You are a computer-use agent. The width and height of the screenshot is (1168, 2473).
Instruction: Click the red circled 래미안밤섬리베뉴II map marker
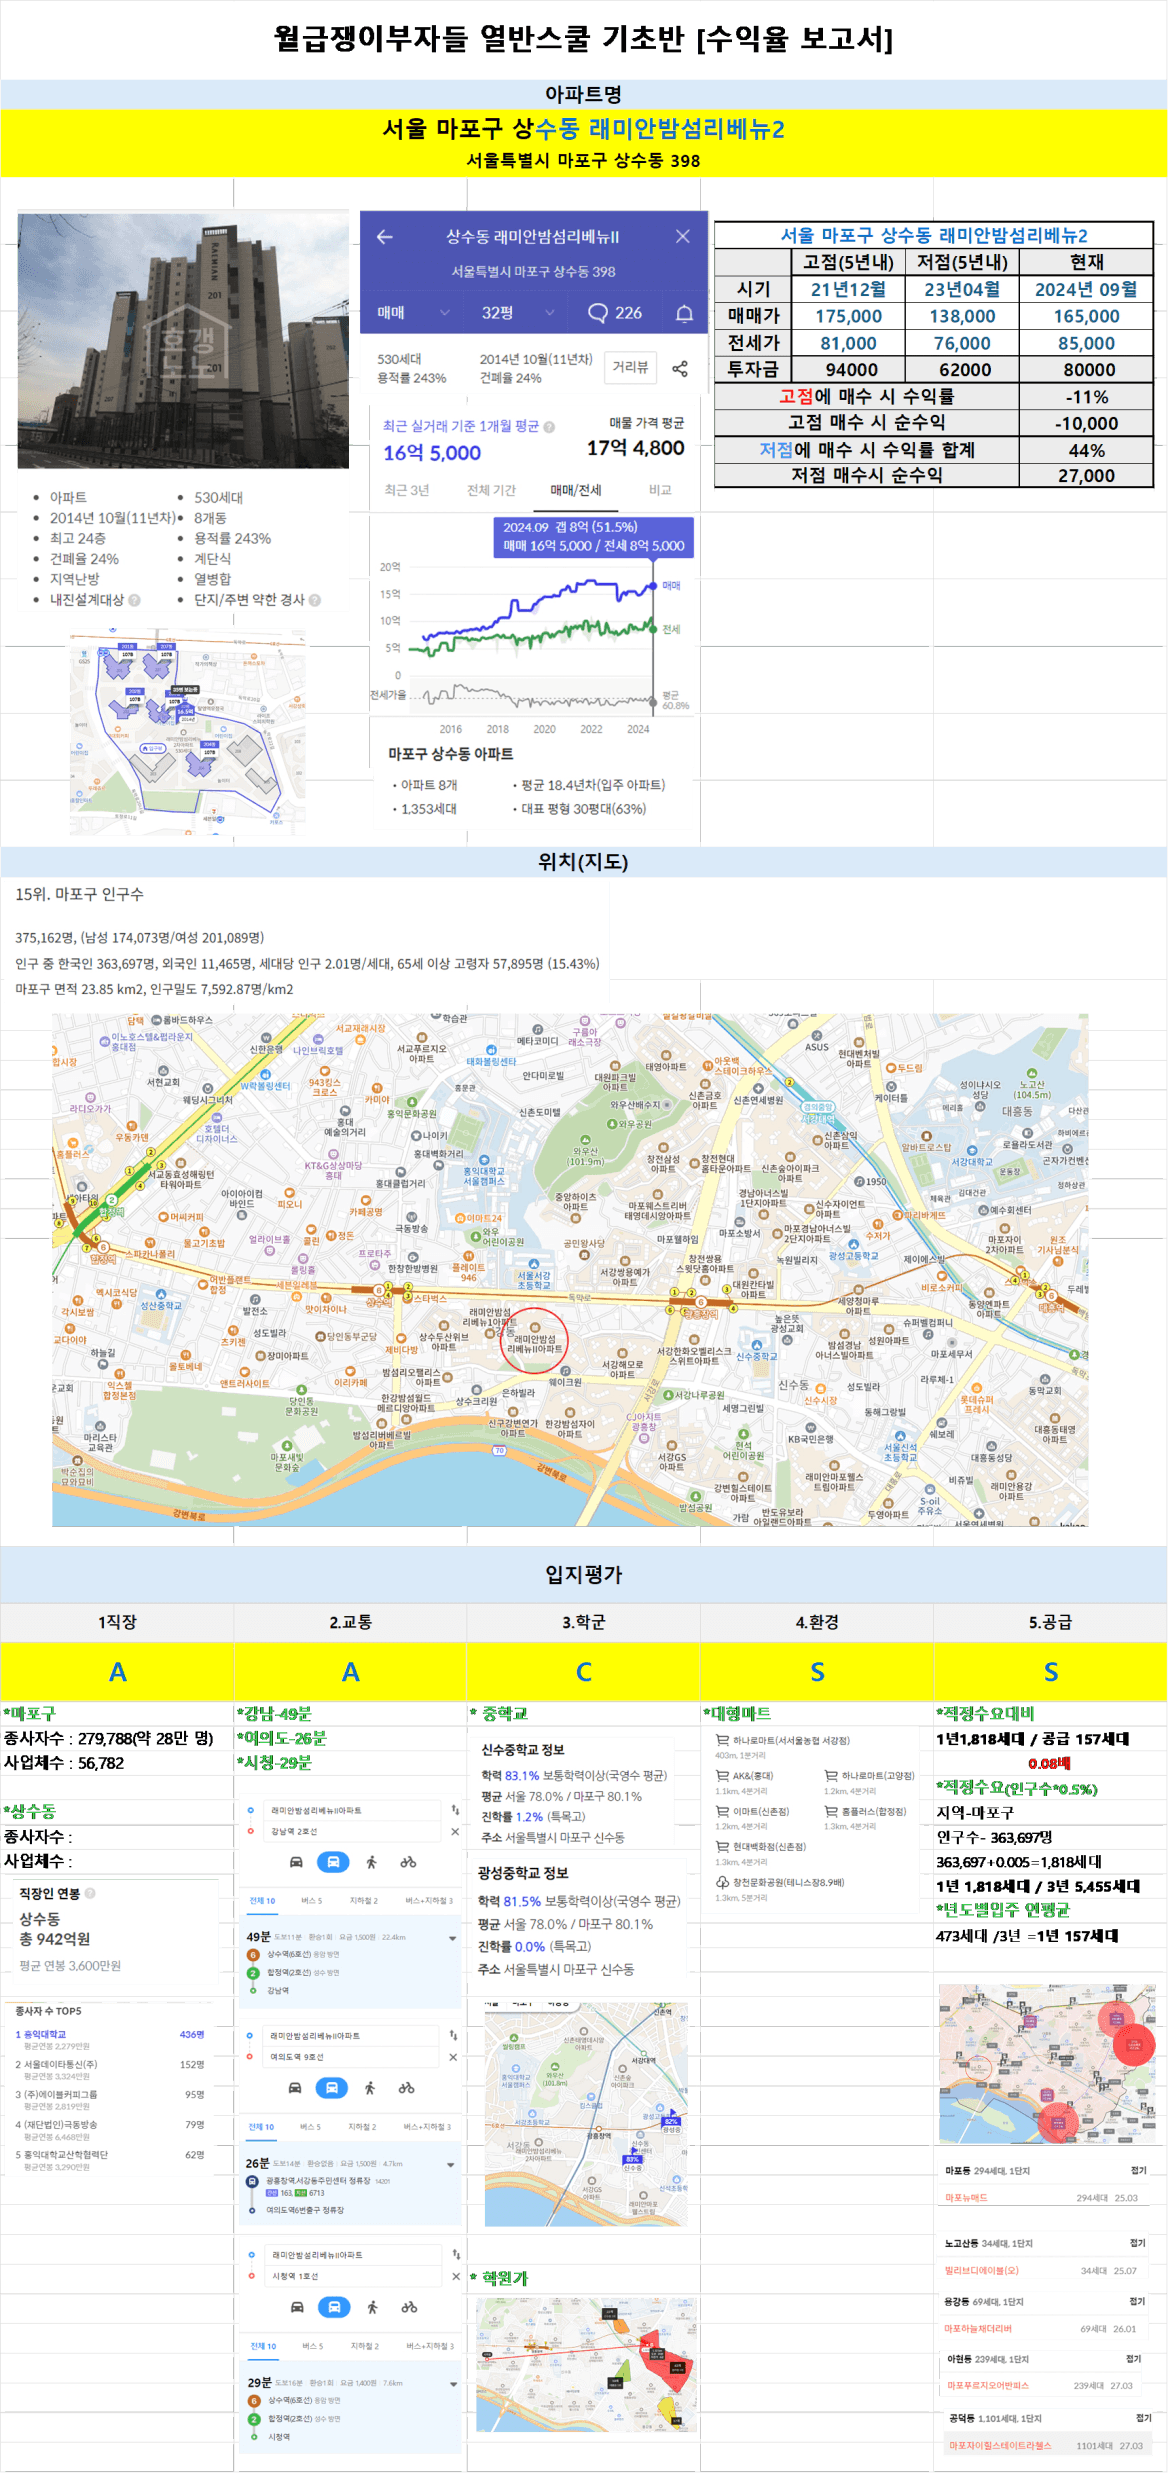(534, 1343)
